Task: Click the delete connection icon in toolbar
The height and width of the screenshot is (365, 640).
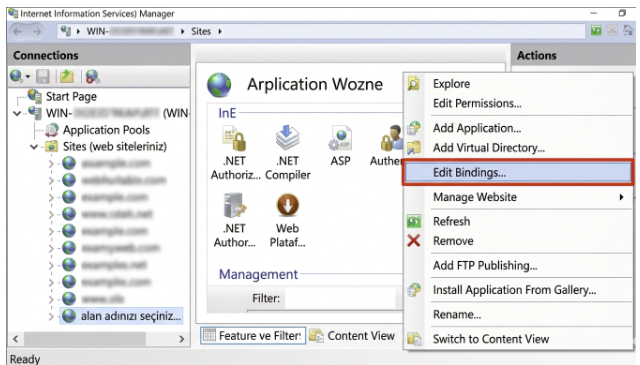Action: click(92, 76)
